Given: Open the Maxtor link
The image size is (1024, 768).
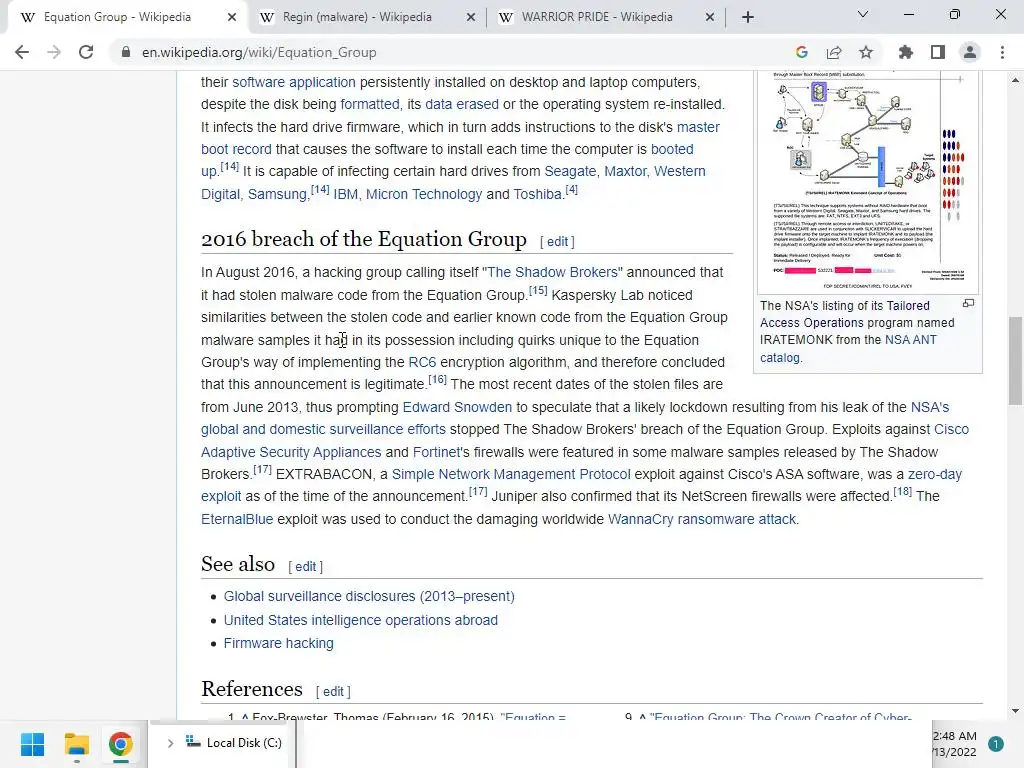Looking at the screenshot, I should [625, 172].
